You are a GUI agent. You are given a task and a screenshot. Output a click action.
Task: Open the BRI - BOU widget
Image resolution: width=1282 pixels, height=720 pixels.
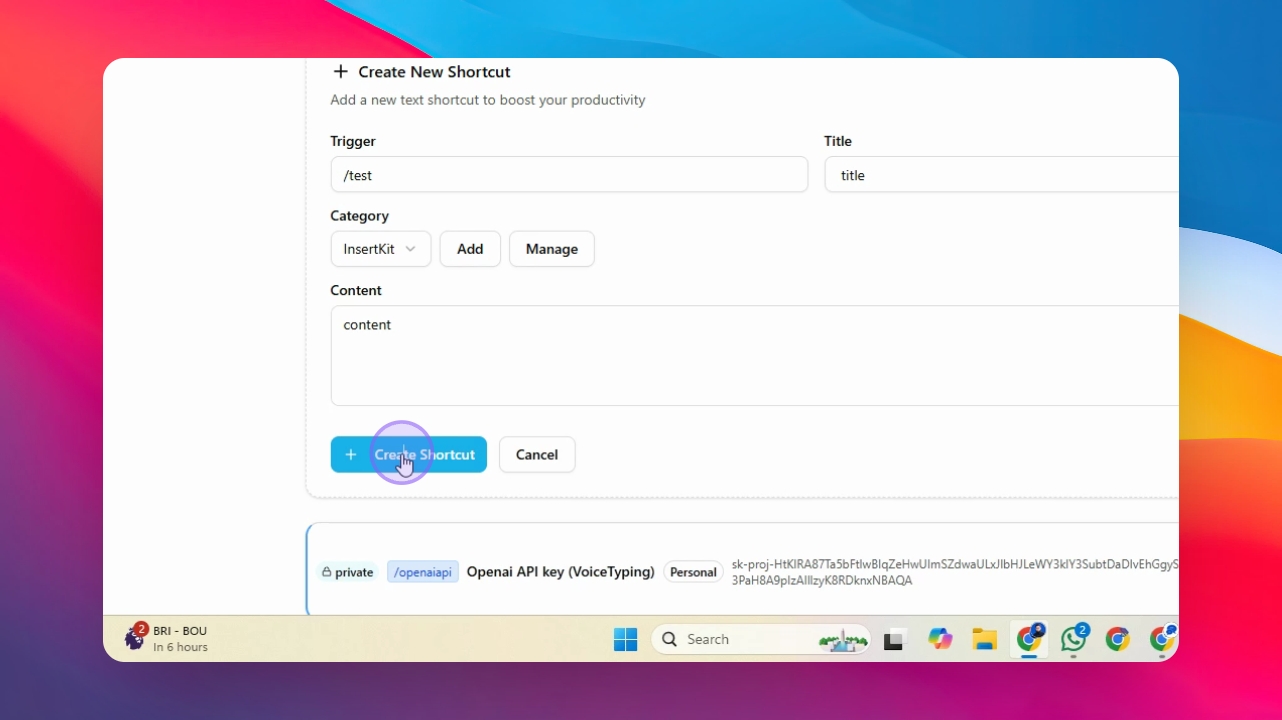click(166, 638)
